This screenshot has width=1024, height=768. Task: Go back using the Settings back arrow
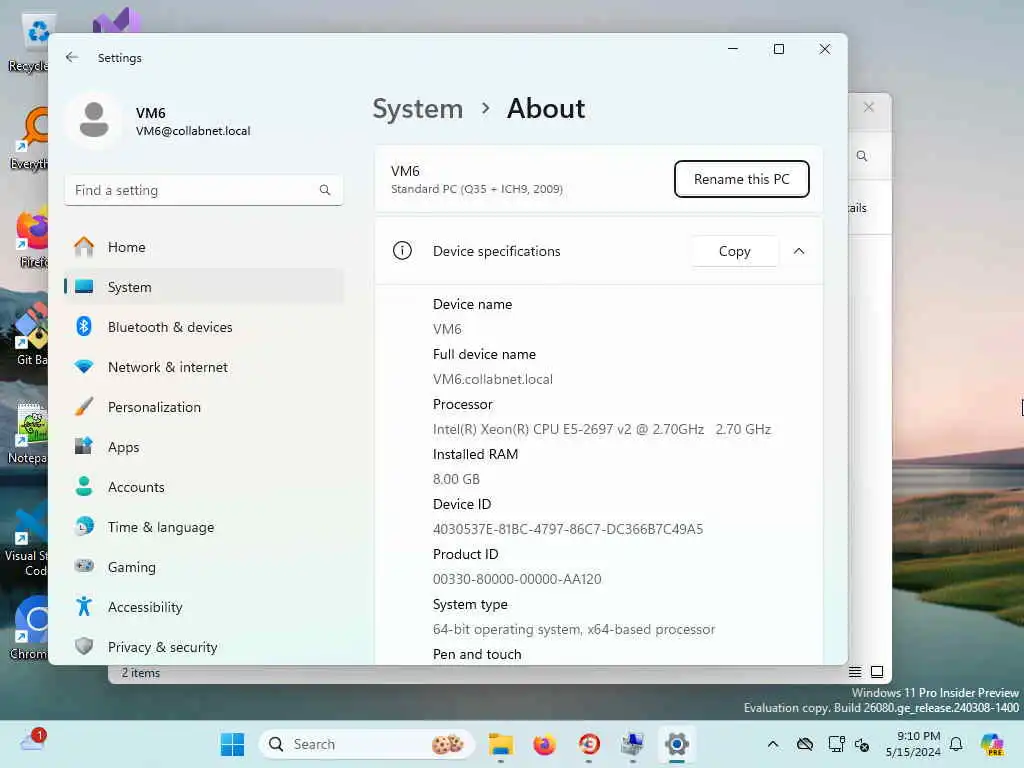72,57
